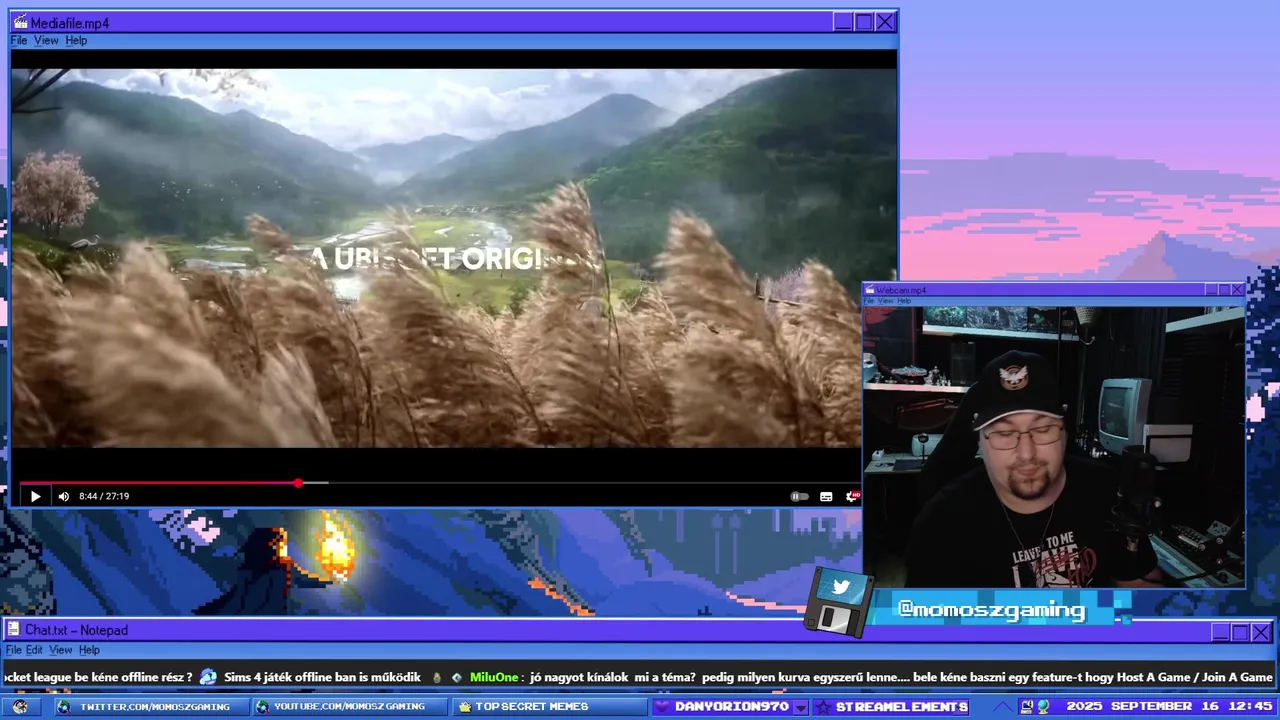The width and height of the screenshot is (1280, 720).
Task: Click the Mediafile.mp4 clapperboard title icon
Action: 20,22
